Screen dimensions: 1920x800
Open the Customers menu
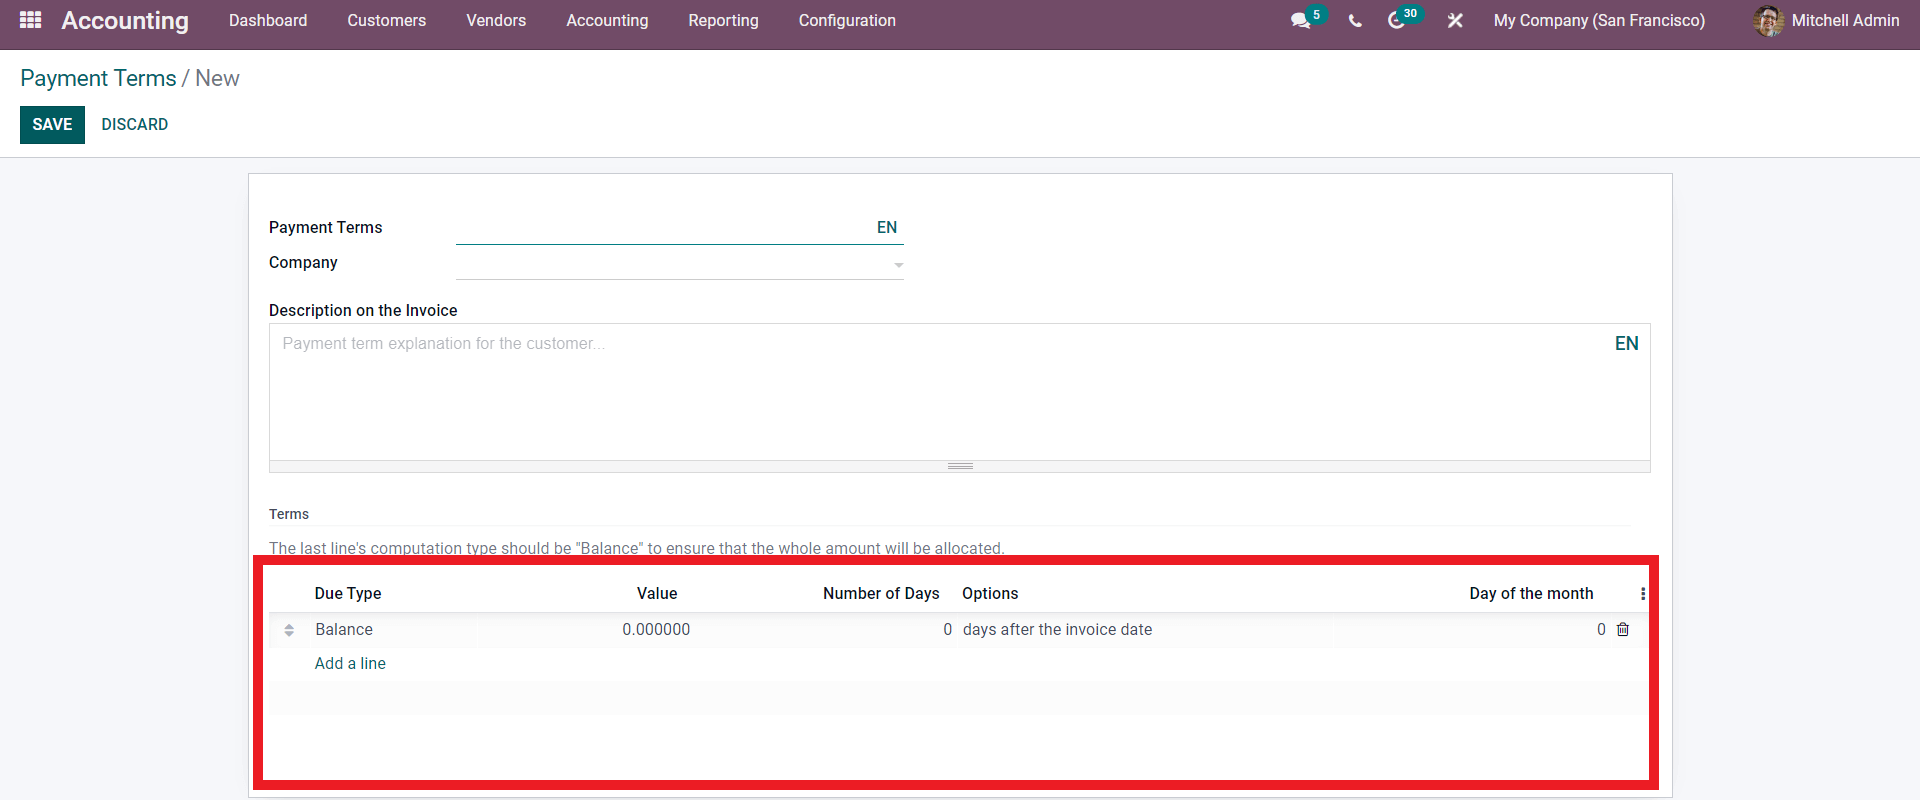pyautogui.click(x=387, y=21)
